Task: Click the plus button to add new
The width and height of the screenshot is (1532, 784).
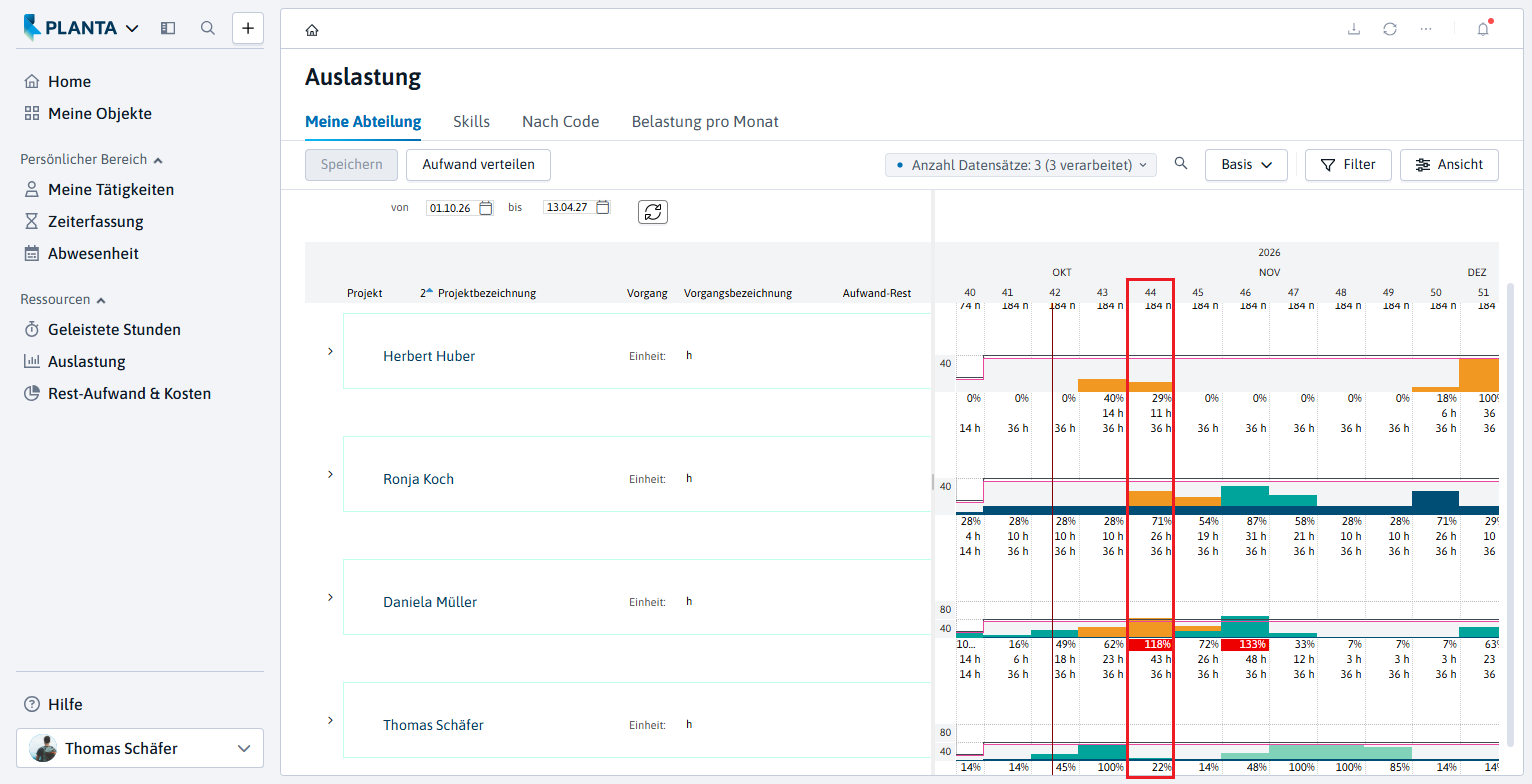Action: pyautogui.click(x=248, y=28)
